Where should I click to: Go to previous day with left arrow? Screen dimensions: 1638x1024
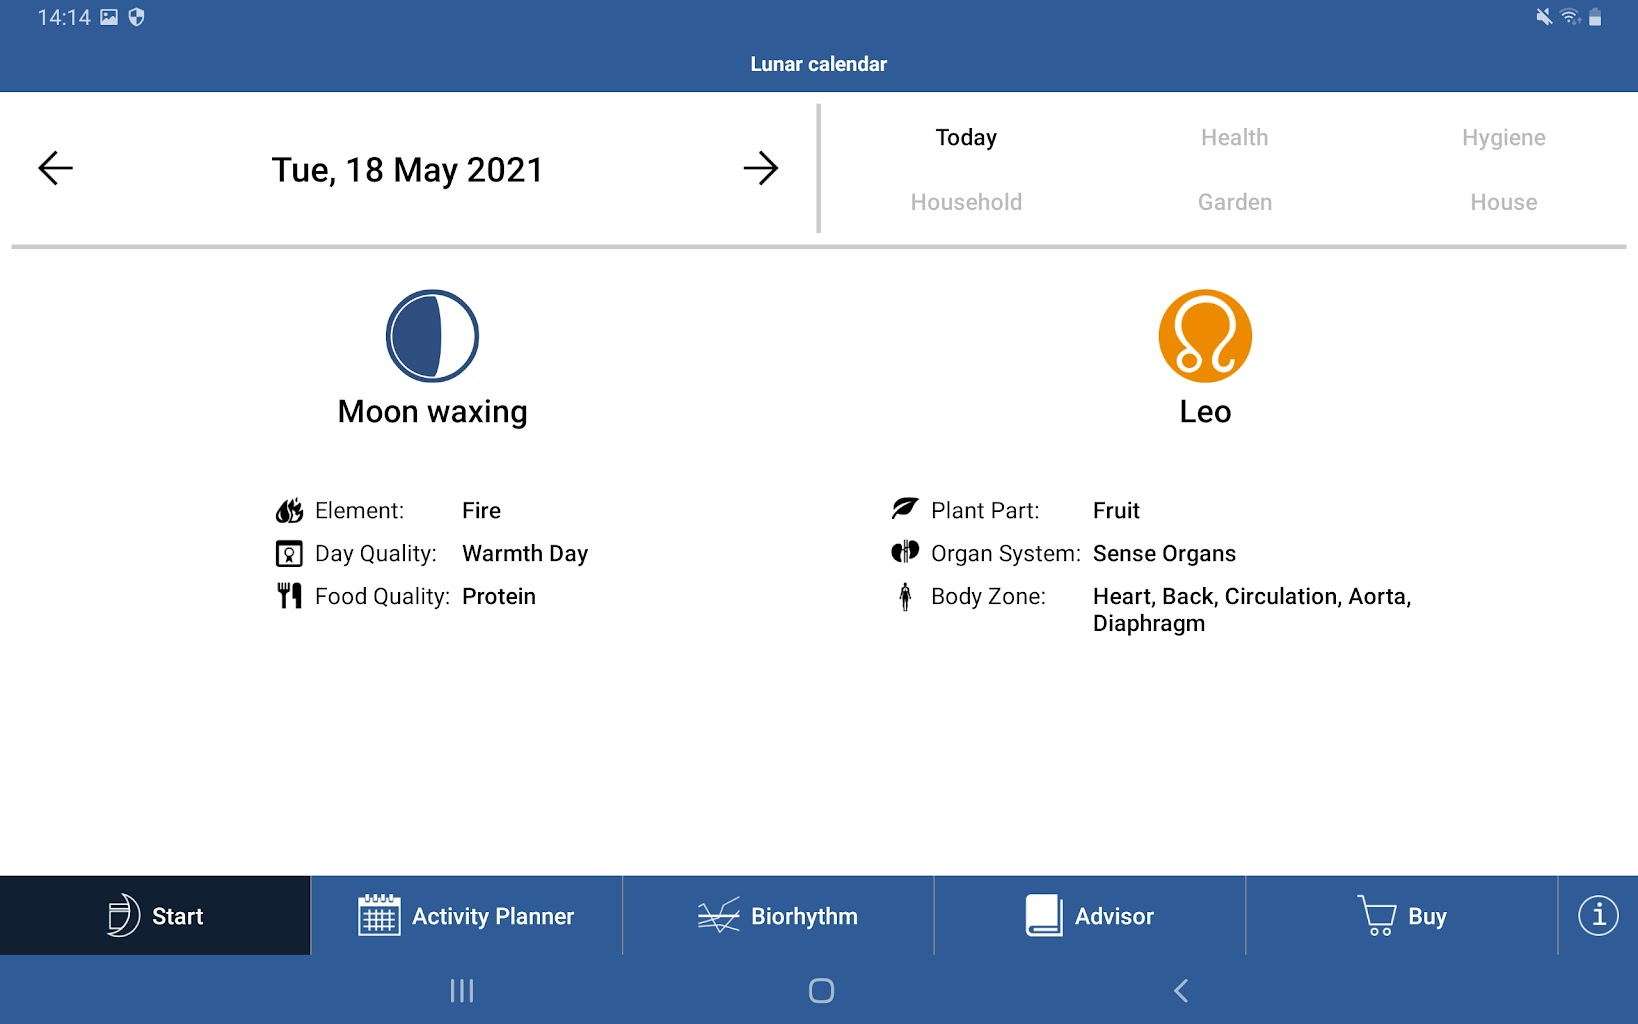(x=56, y=168)
